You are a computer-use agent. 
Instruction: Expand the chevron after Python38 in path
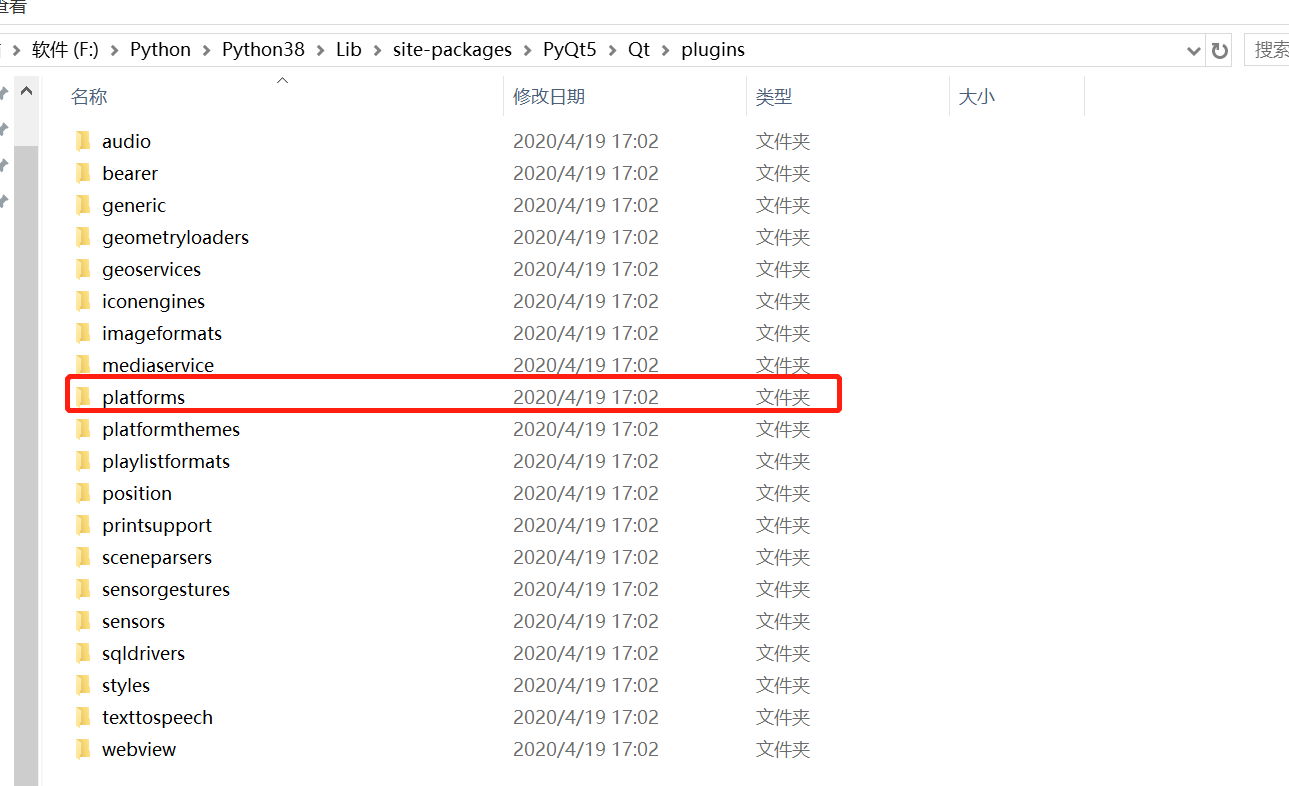[320, 50]
